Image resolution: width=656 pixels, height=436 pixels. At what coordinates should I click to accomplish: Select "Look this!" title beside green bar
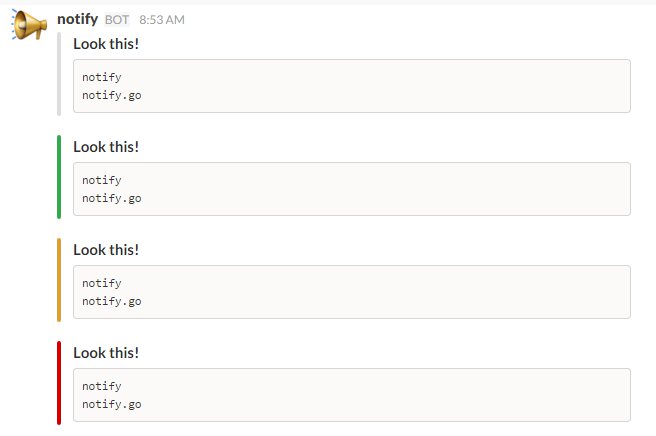pyautogui.click(x=106, y=147)
